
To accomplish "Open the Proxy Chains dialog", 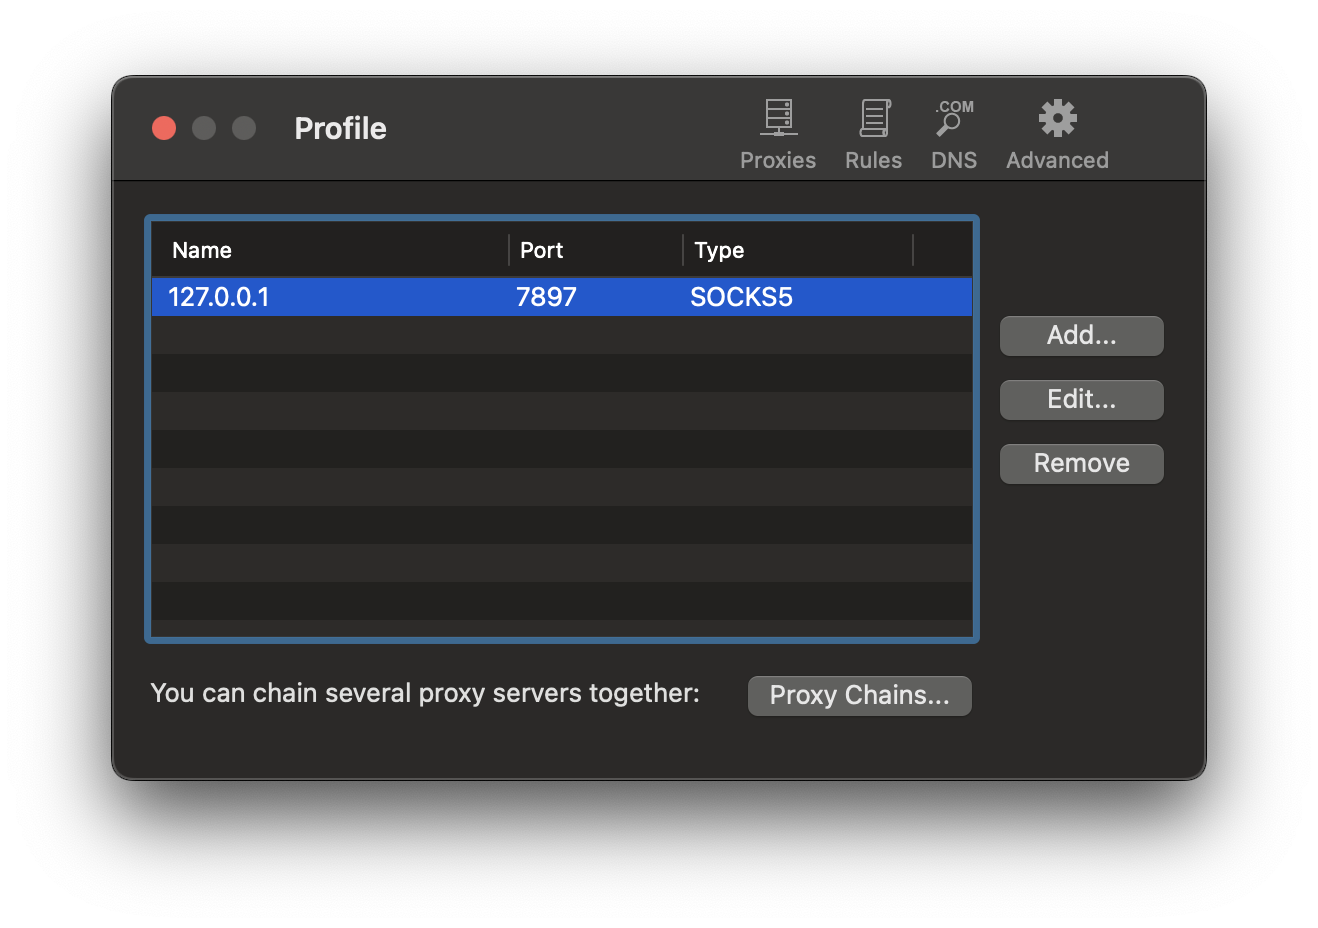I will pyautogui.click(x=859, y=695).
